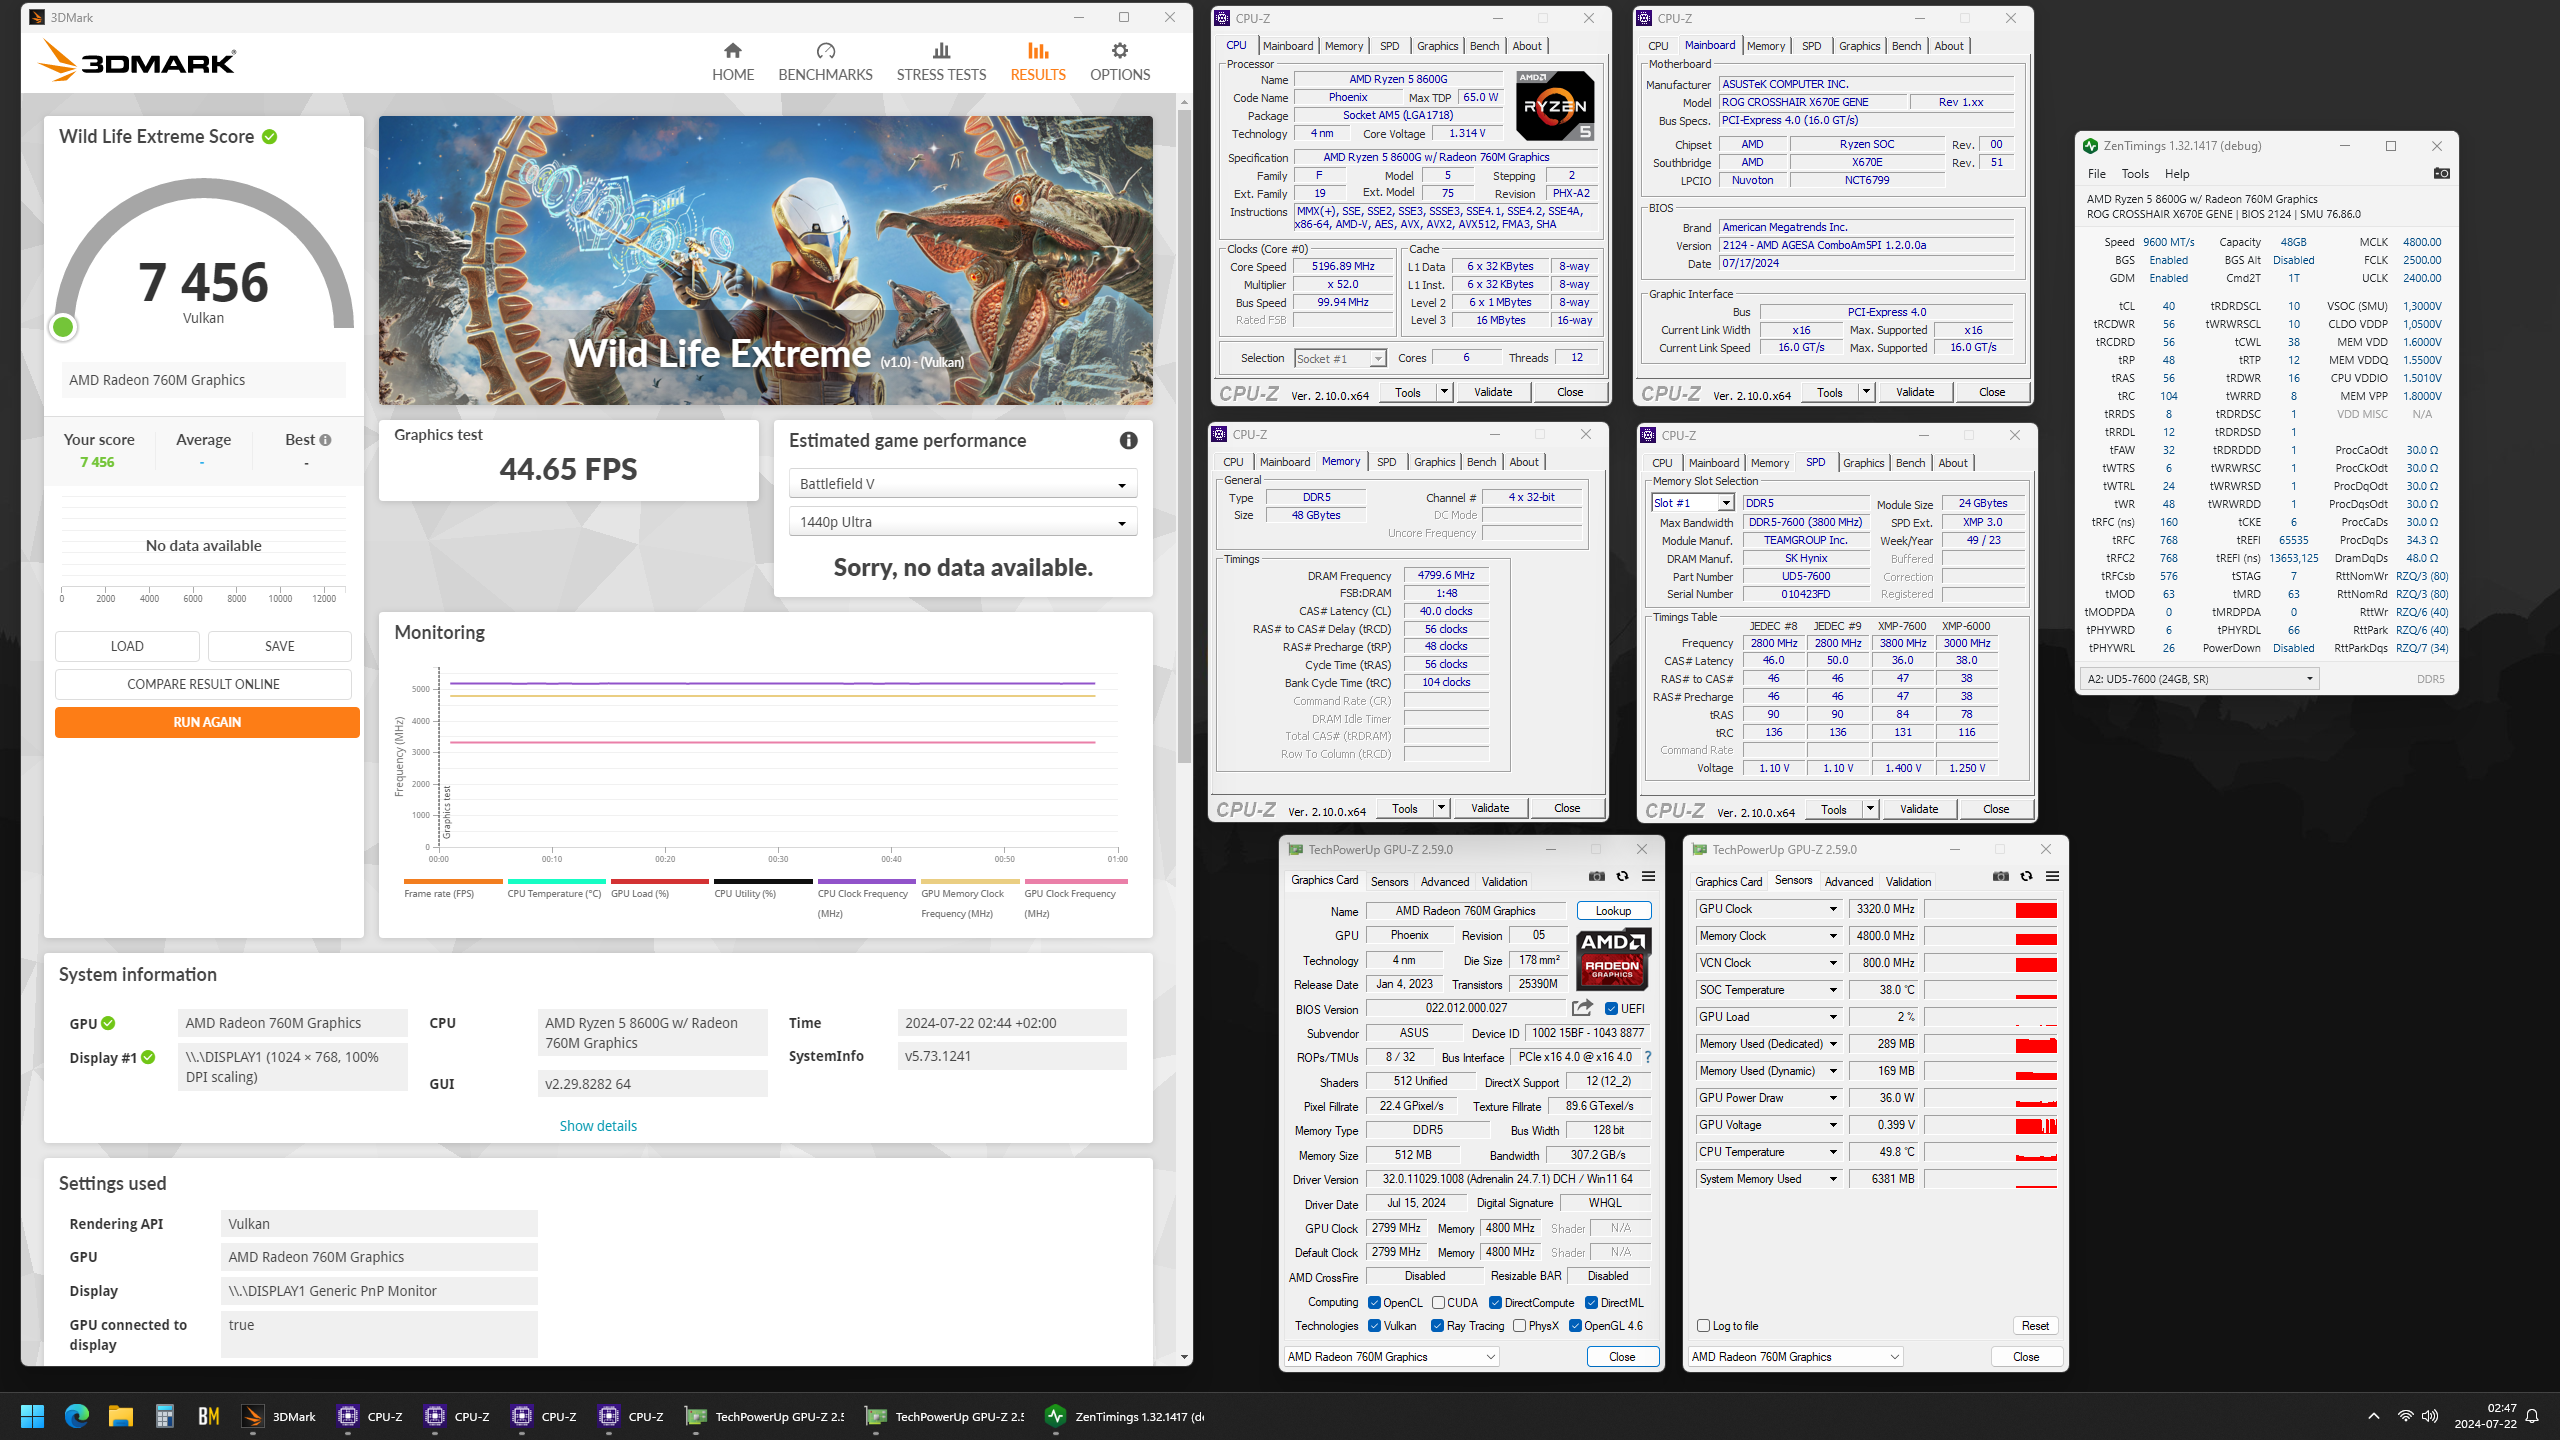Click Lookup button in GPU-Z
Image resolution: width=2560 pixels, height=1440 pixels.
click(x=1613, y=911)
